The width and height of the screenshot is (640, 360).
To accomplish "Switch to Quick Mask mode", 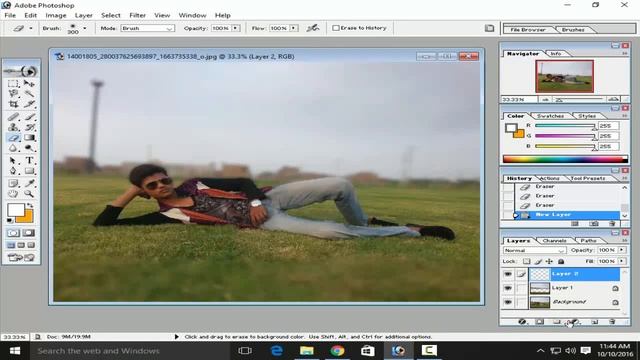I will coord(29,233).
